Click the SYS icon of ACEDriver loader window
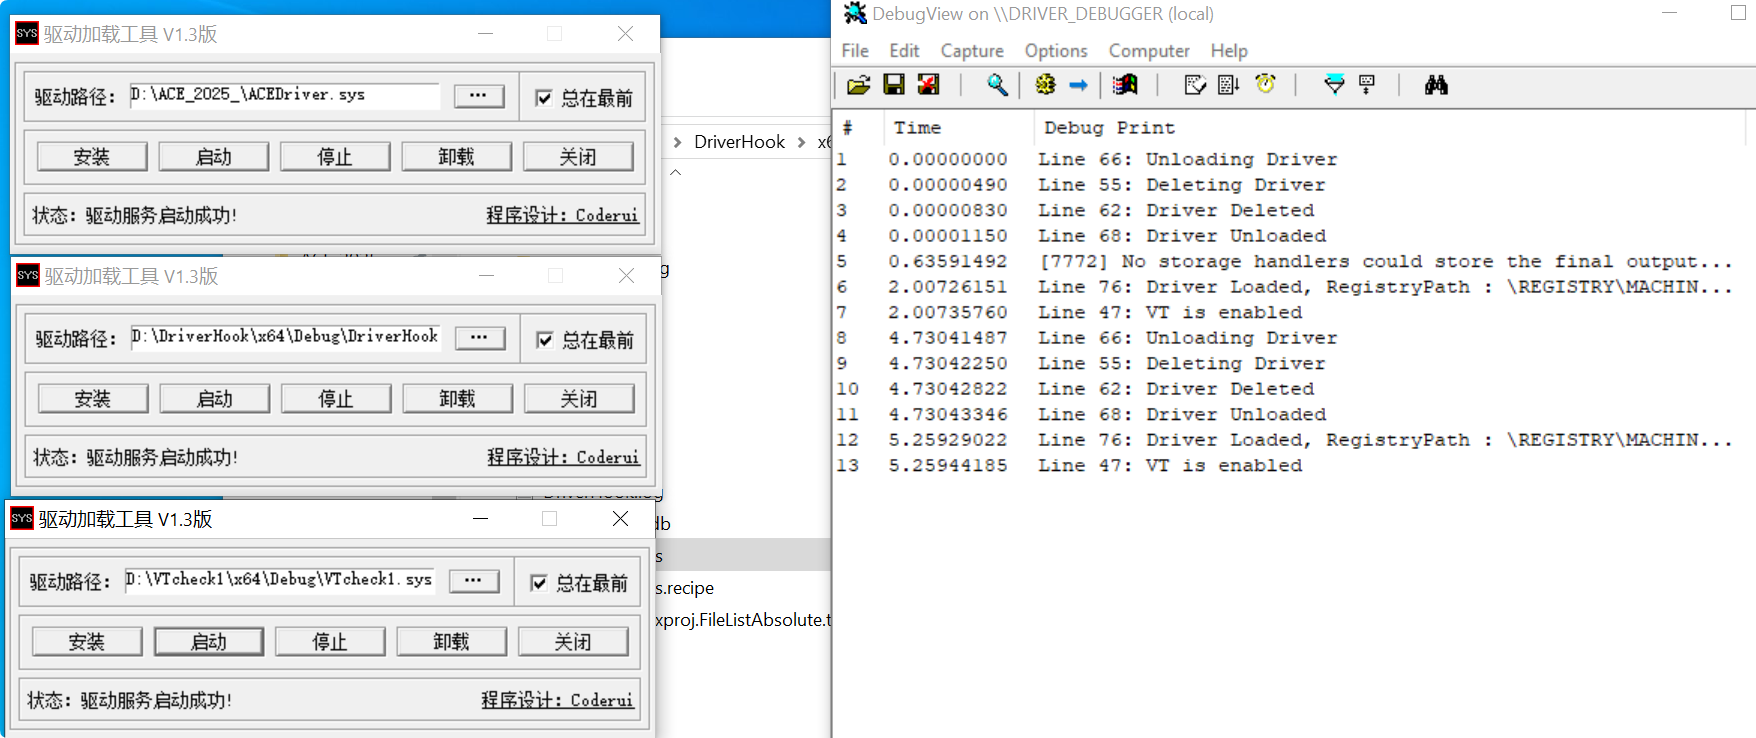The image size is (1756, 738). 27,33
